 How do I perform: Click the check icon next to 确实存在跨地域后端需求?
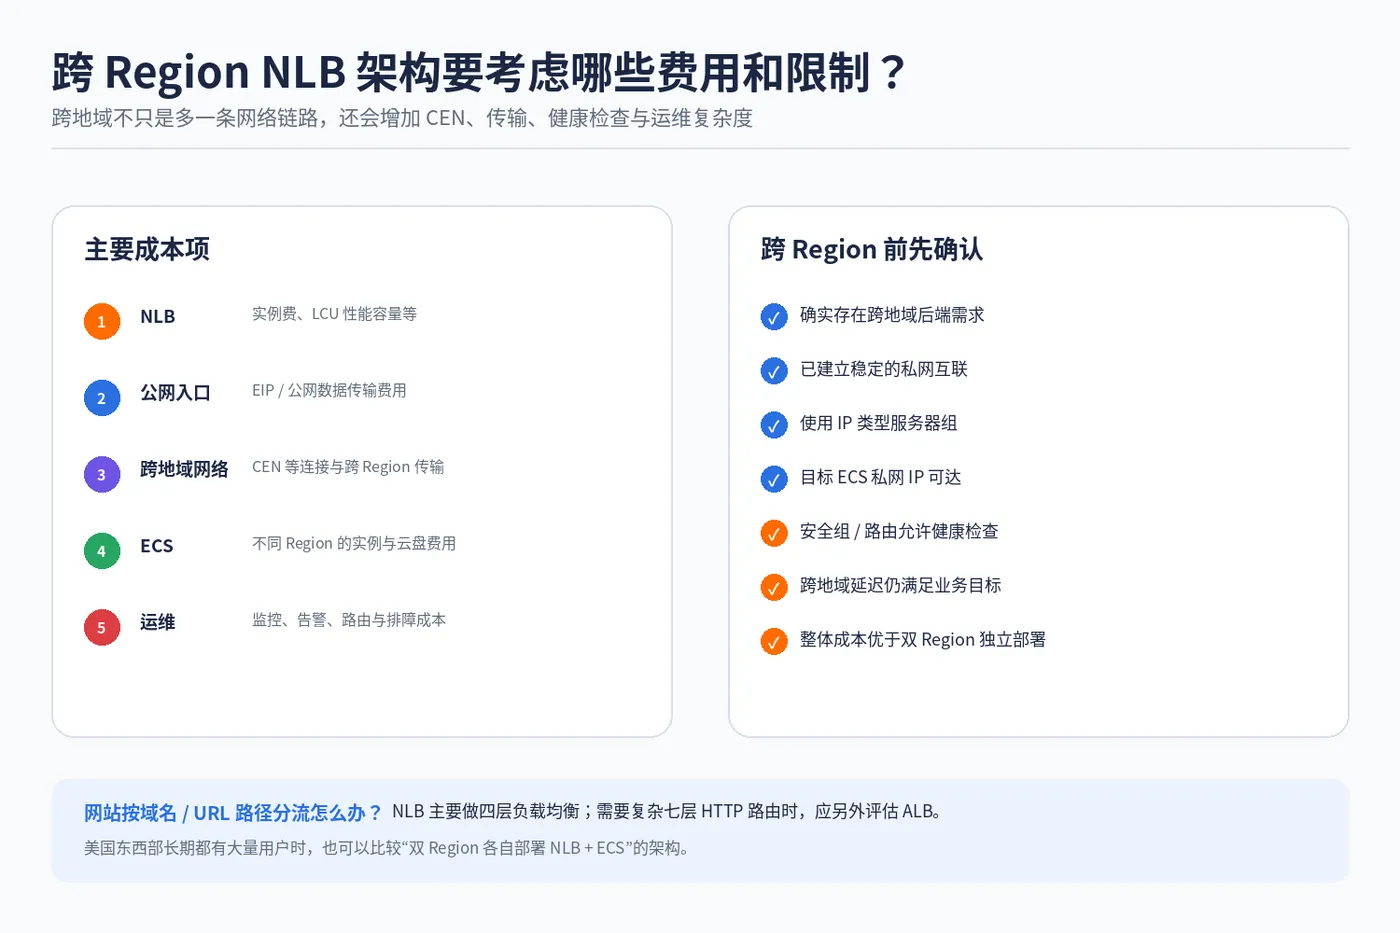(774, 317)
